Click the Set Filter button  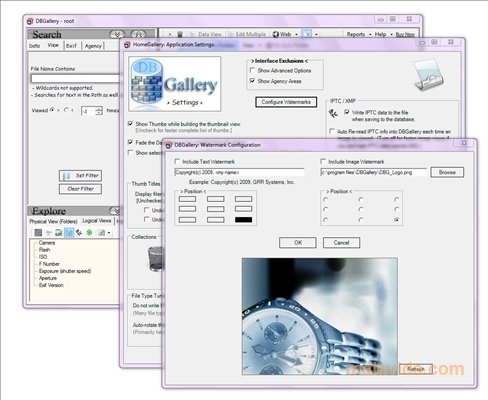(x=80, y=175)
